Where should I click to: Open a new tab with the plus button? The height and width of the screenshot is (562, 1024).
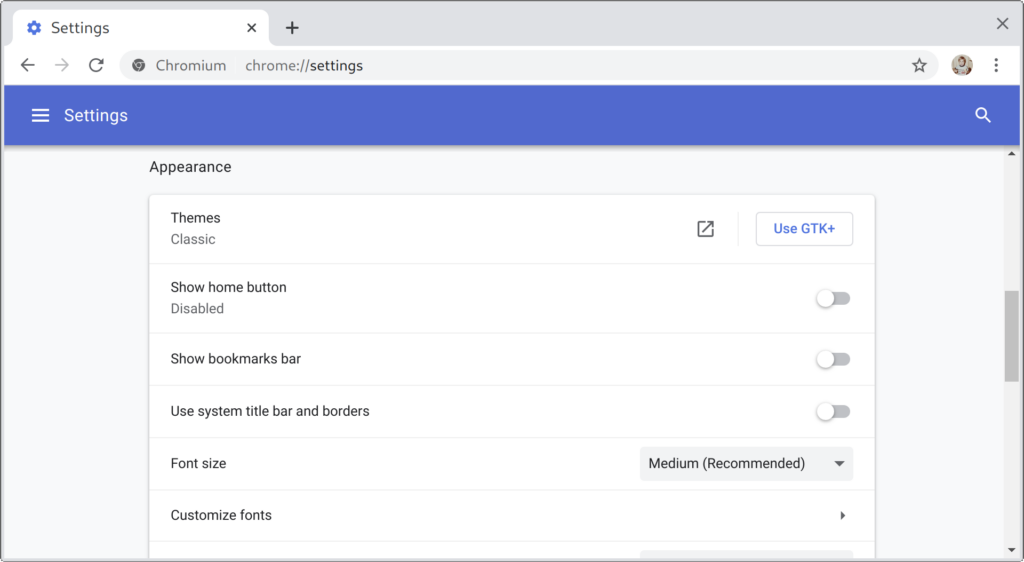[292, 27]
